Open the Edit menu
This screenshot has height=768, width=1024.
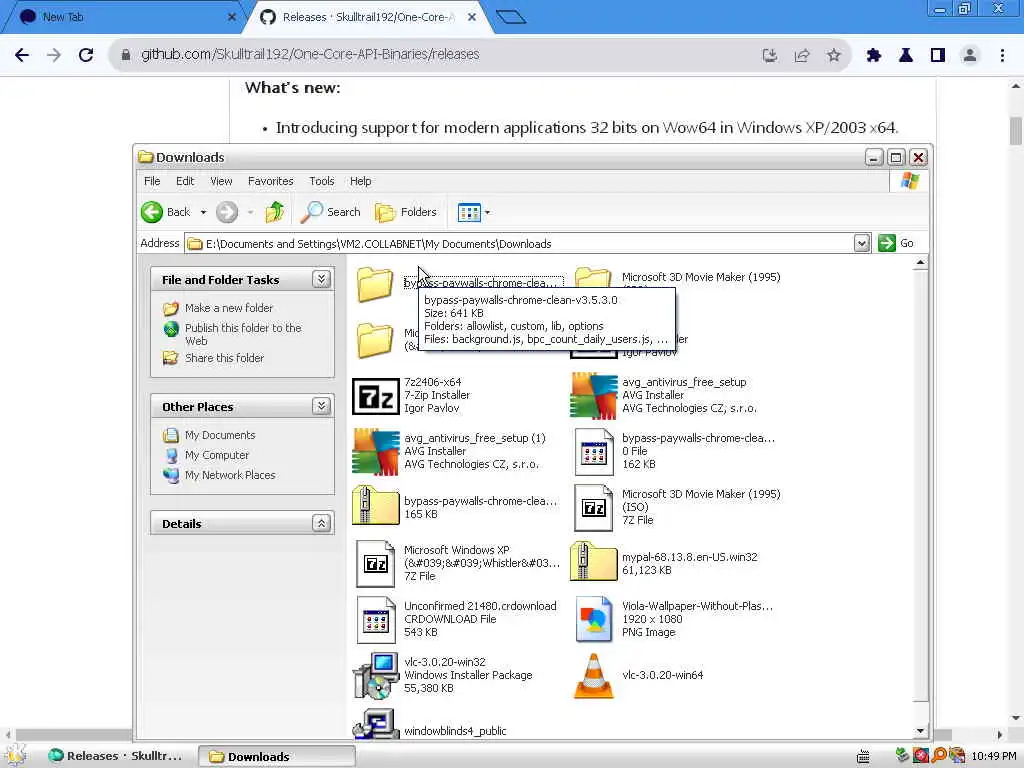coord(185,181)
